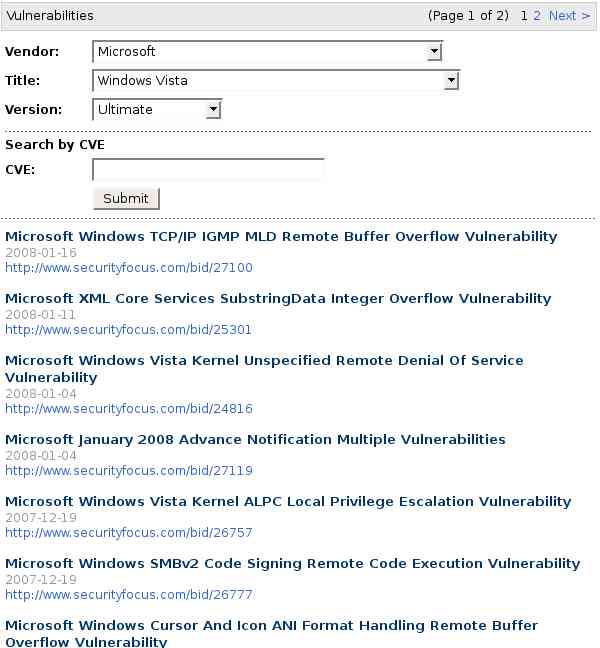This screenshot has height=648, width=600.
Task: Expand the Title dropdown showing Windows Vista
Action: pyautogui.click(x=275, y=81)
